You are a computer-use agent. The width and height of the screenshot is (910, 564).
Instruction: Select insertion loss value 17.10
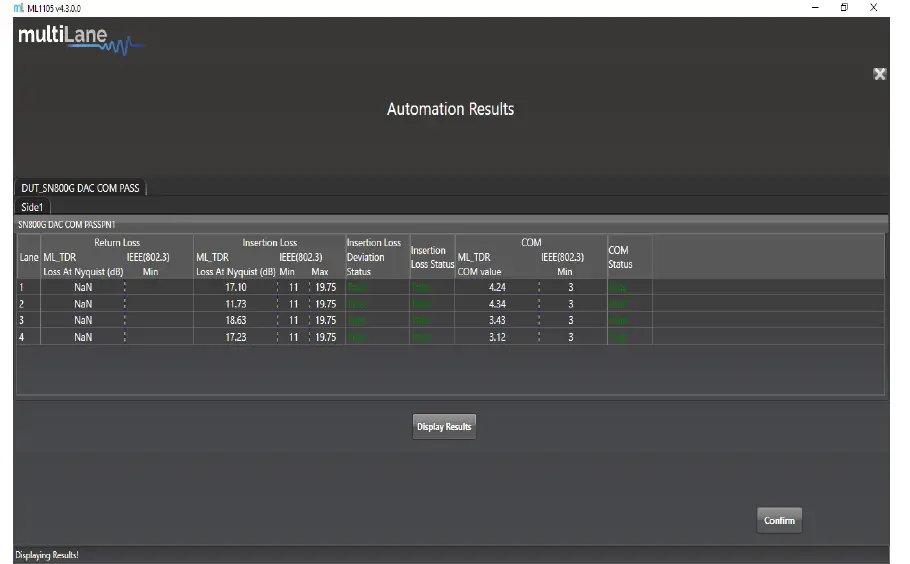pyautogui.click(x=236, y=287)
